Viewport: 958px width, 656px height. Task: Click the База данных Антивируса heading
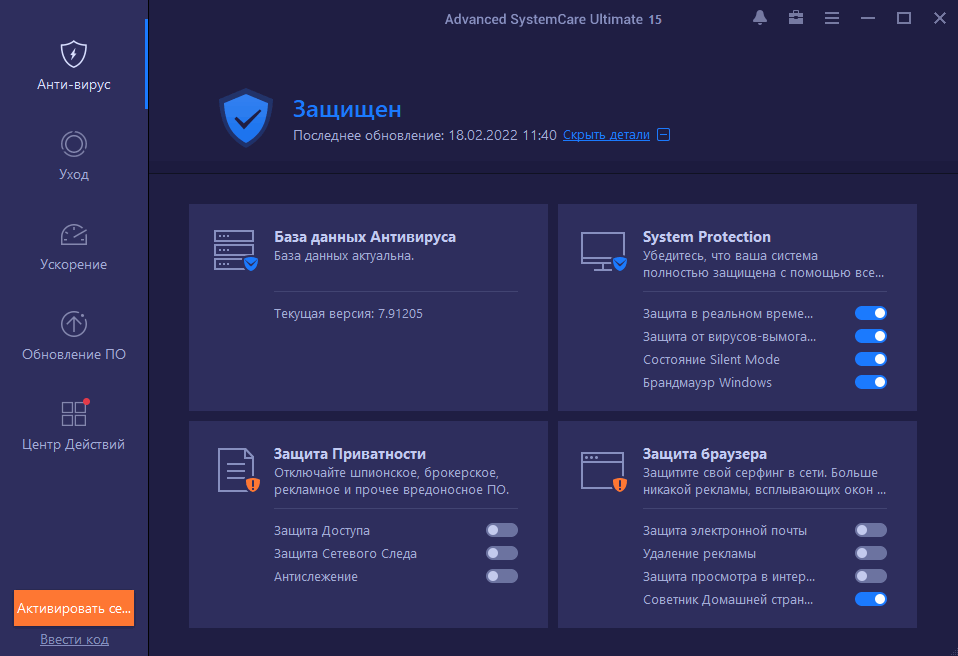pyautogui.click(x=365, y=237)
